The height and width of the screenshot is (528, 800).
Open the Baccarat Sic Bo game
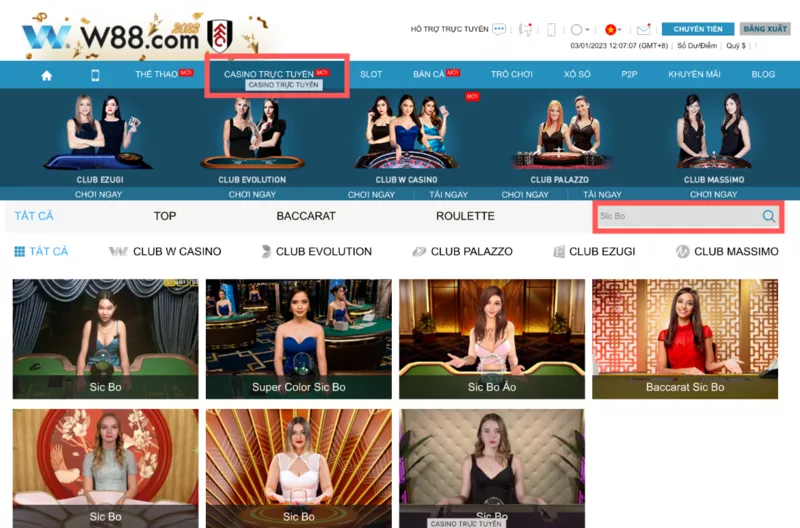(x=685, y=339)
